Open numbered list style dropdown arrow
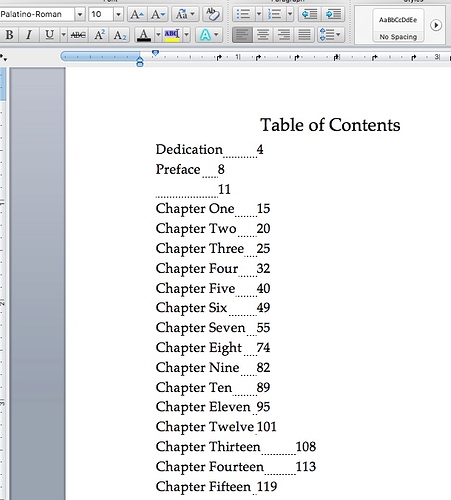 coord(290,14)
